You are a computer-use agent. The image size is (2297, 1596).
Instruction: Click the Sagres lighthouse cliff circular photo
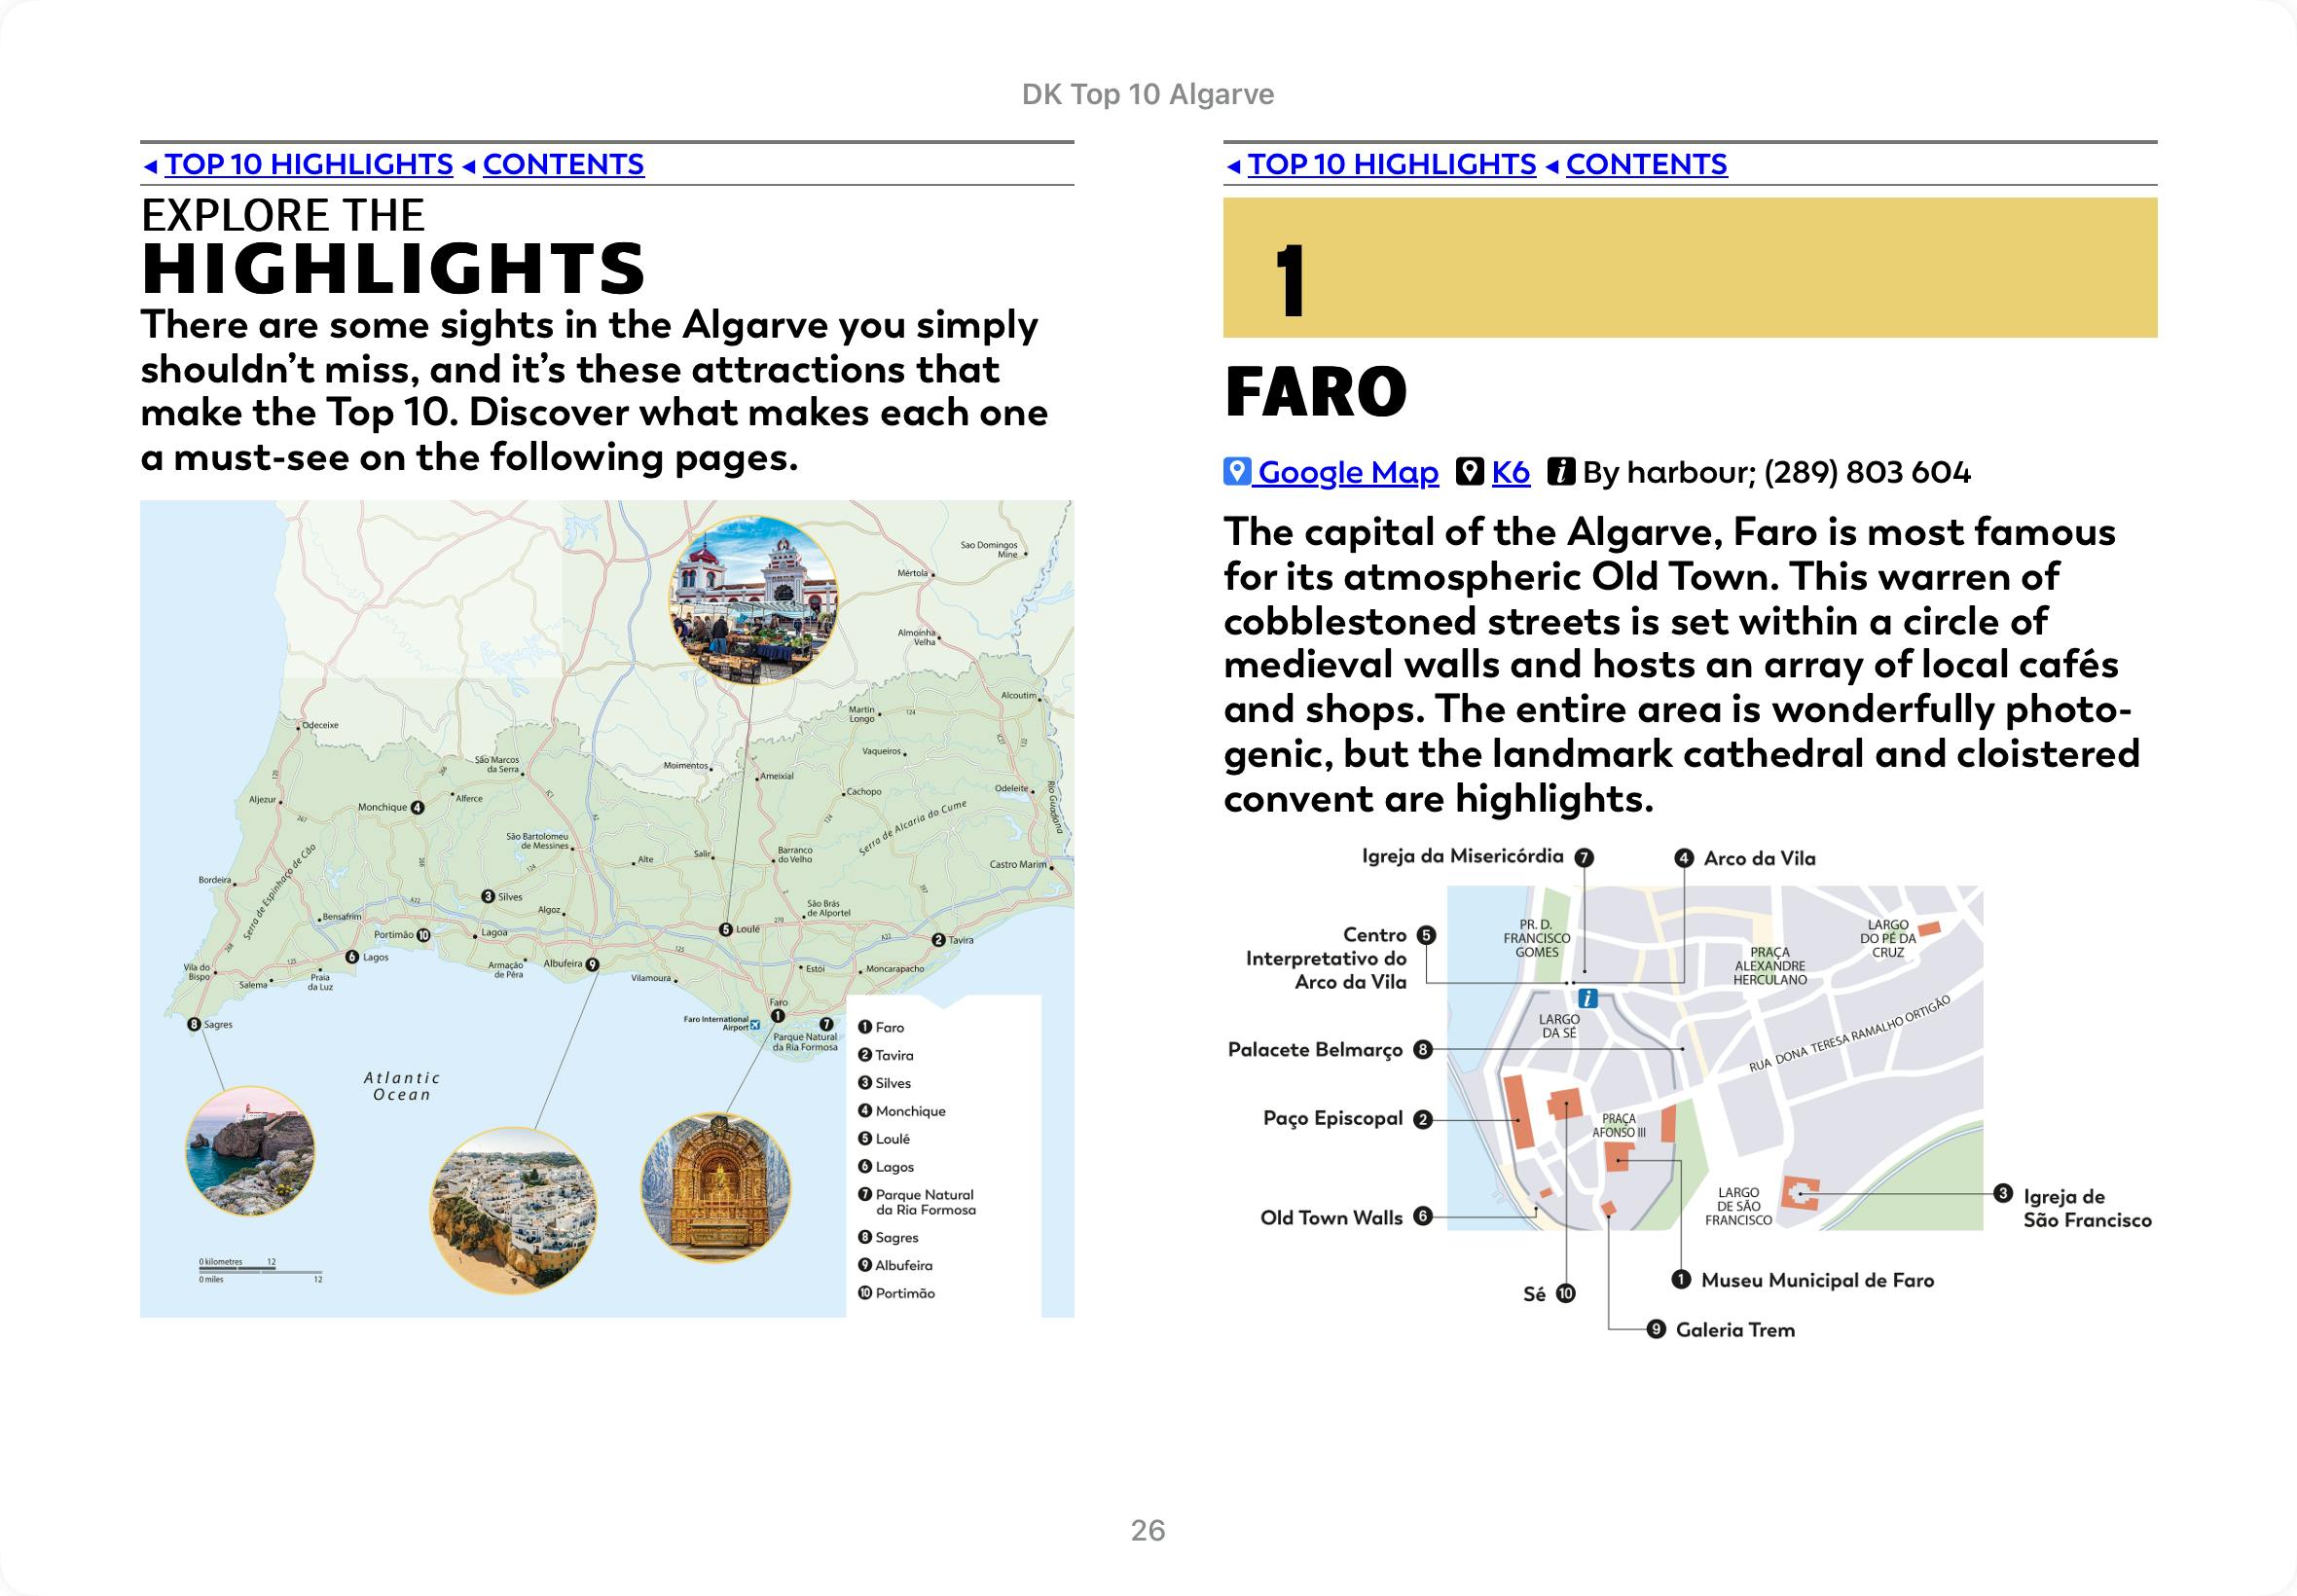pyautogui.click(x=250, y=1151)
